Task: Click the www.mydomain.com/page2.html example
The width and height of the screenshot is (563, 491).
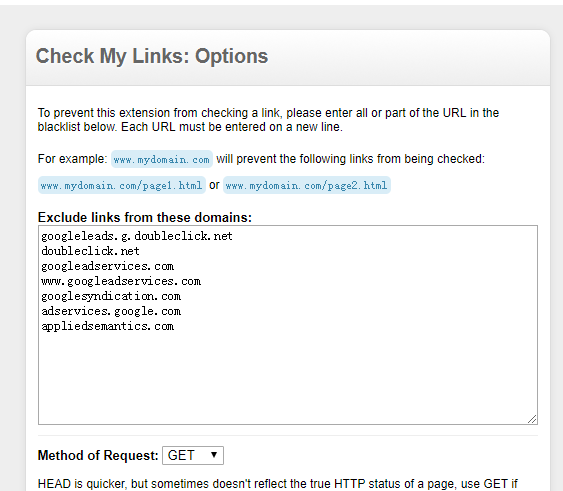Action: (x=307, y=185)
